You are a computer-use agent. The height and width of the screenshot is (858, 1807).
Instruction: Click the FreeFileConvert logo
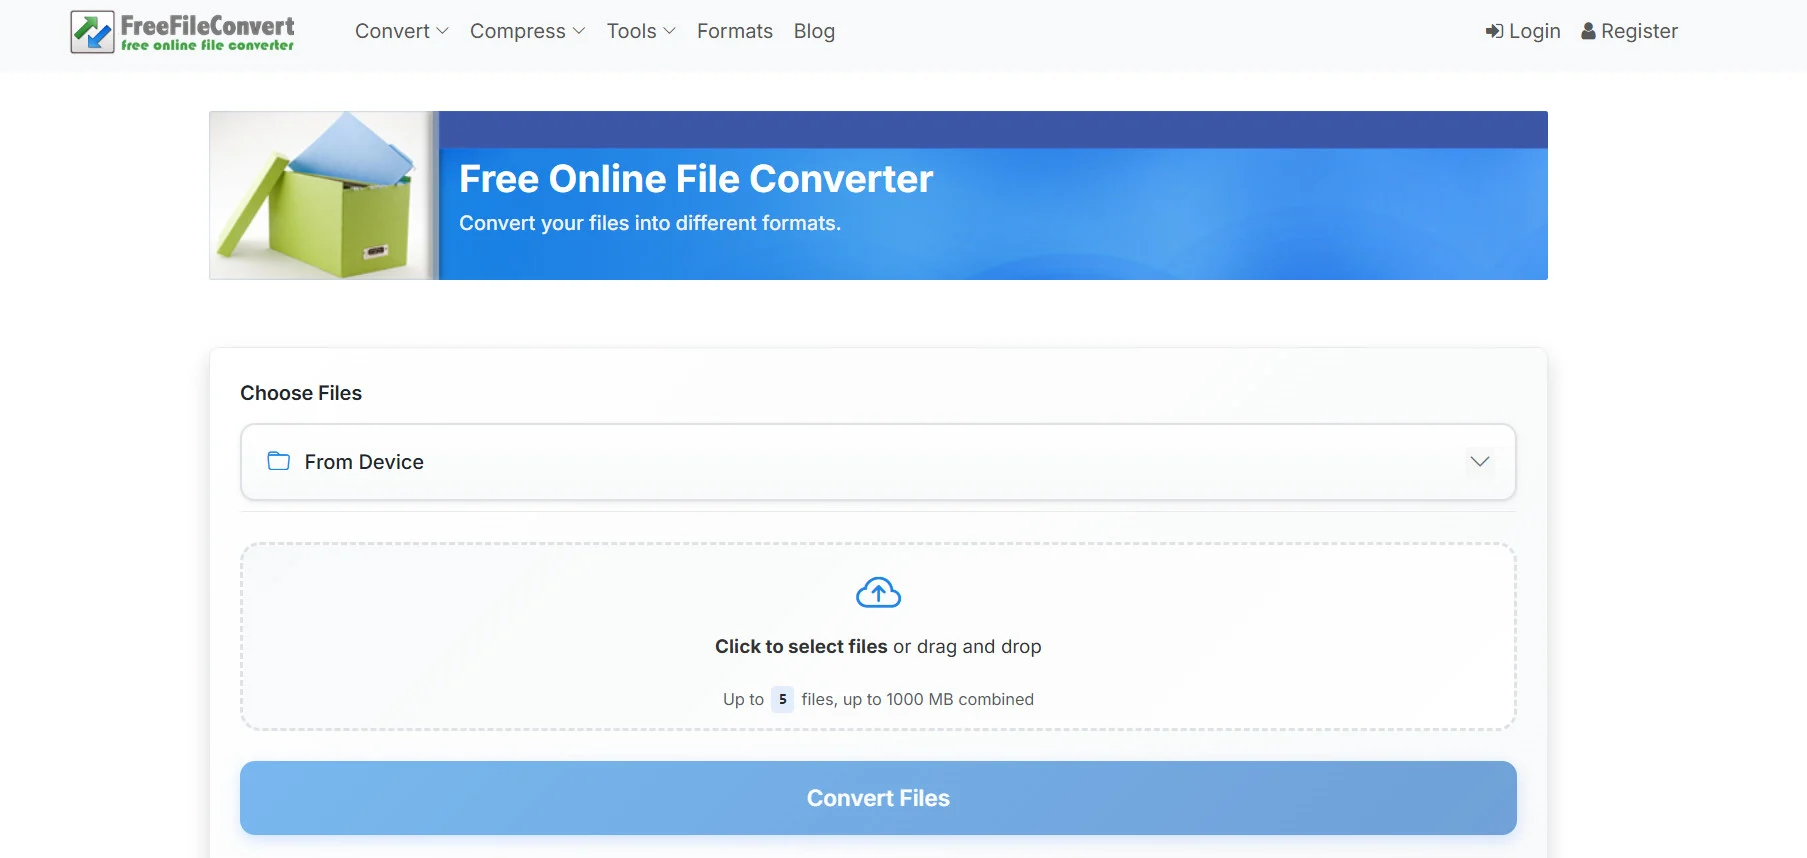coord(182,32)
